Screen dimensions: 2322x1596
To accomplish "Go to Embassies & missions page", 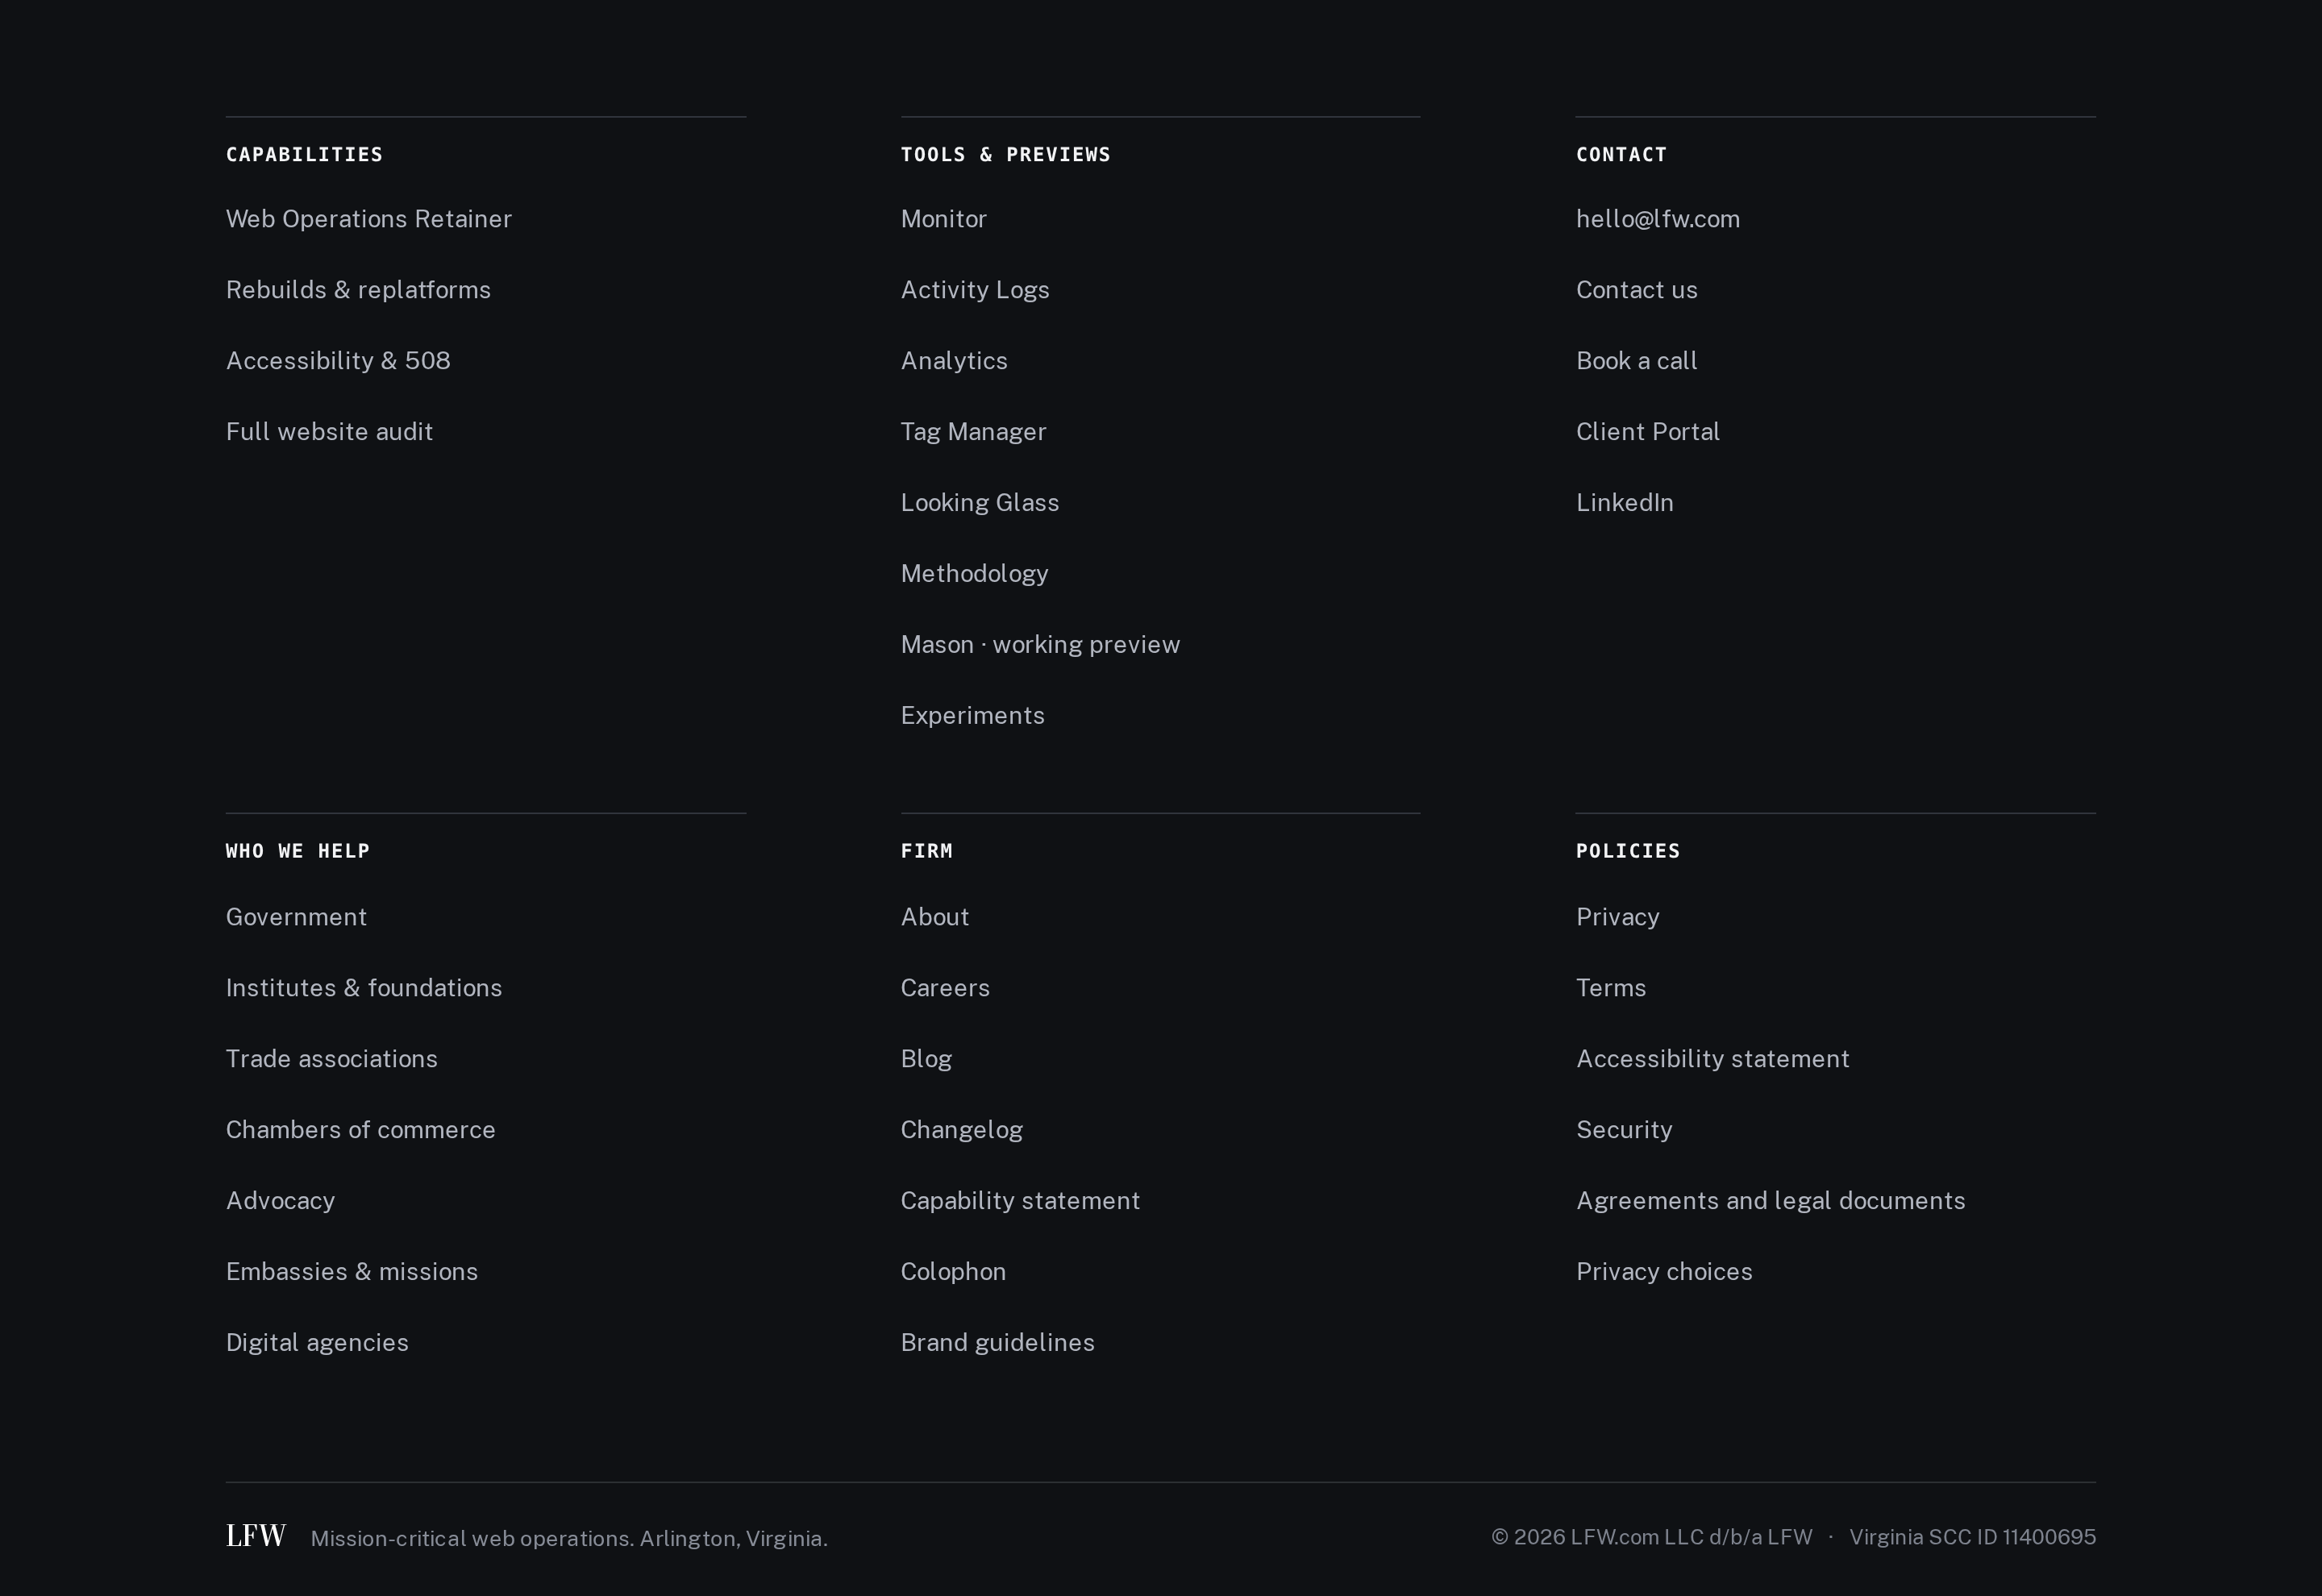I will (x=352, y=1272).
